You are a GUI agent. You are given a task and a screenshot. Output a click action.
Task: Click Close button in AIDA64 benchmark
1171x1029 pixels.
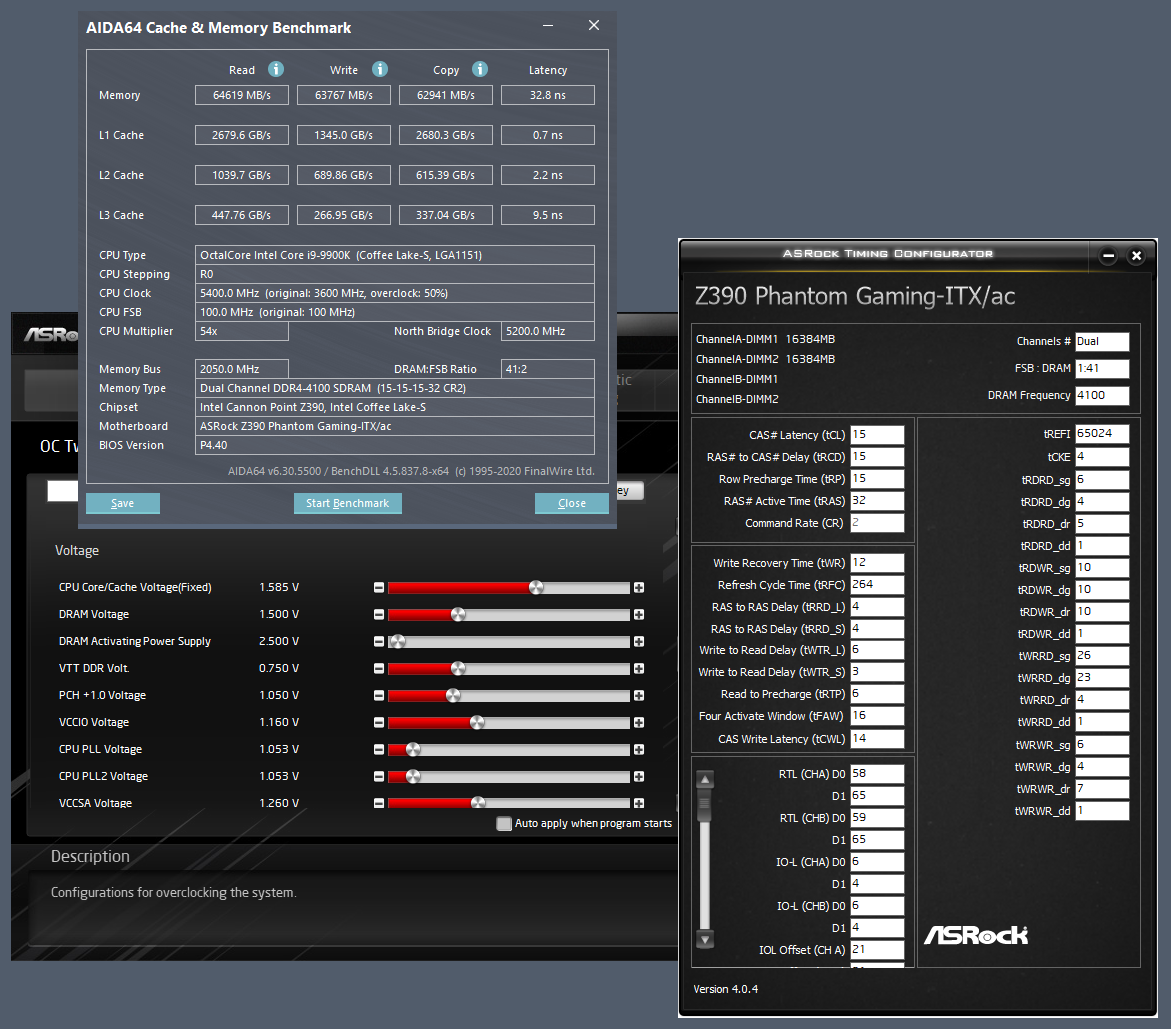(571, 503)
